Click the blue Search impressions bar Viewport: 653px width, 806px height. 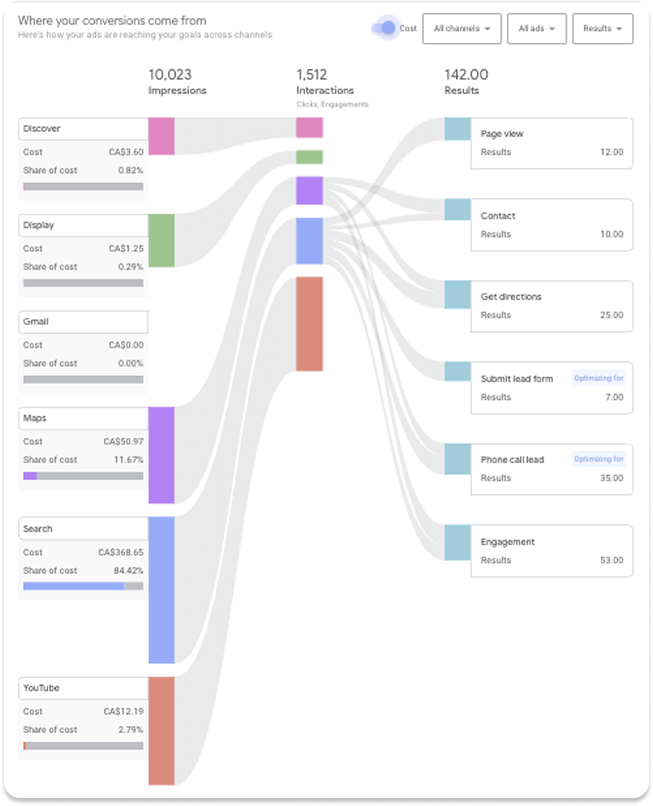(161, 589)
